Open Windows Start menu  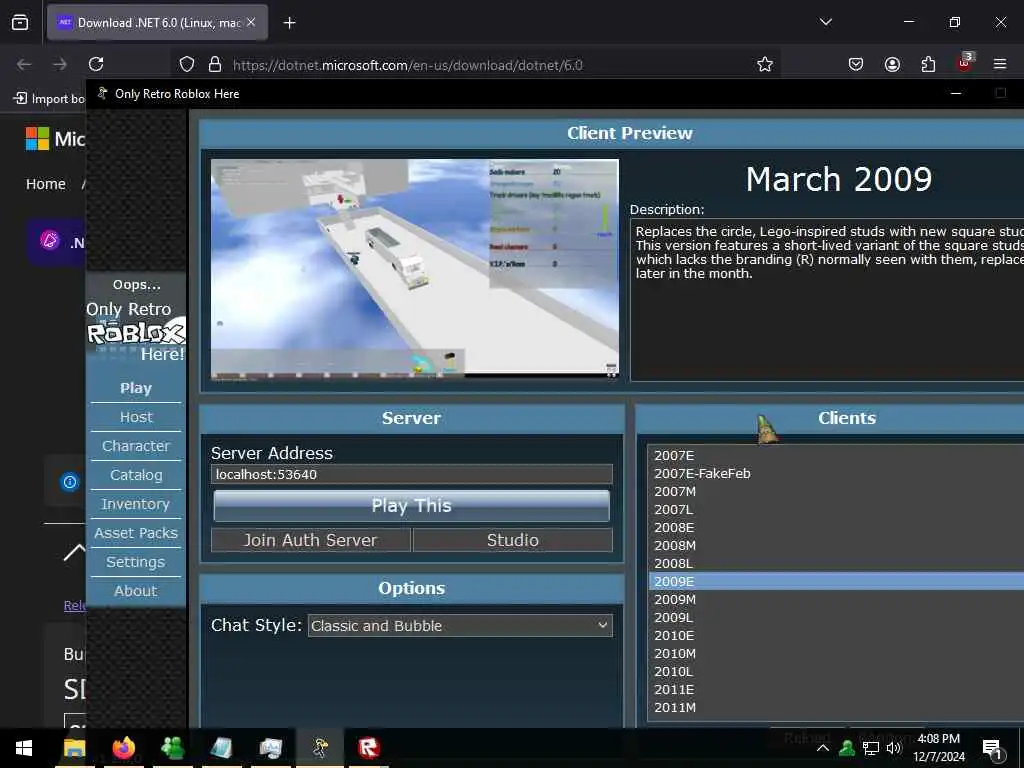pyautogui.click(x=24, y=748)
